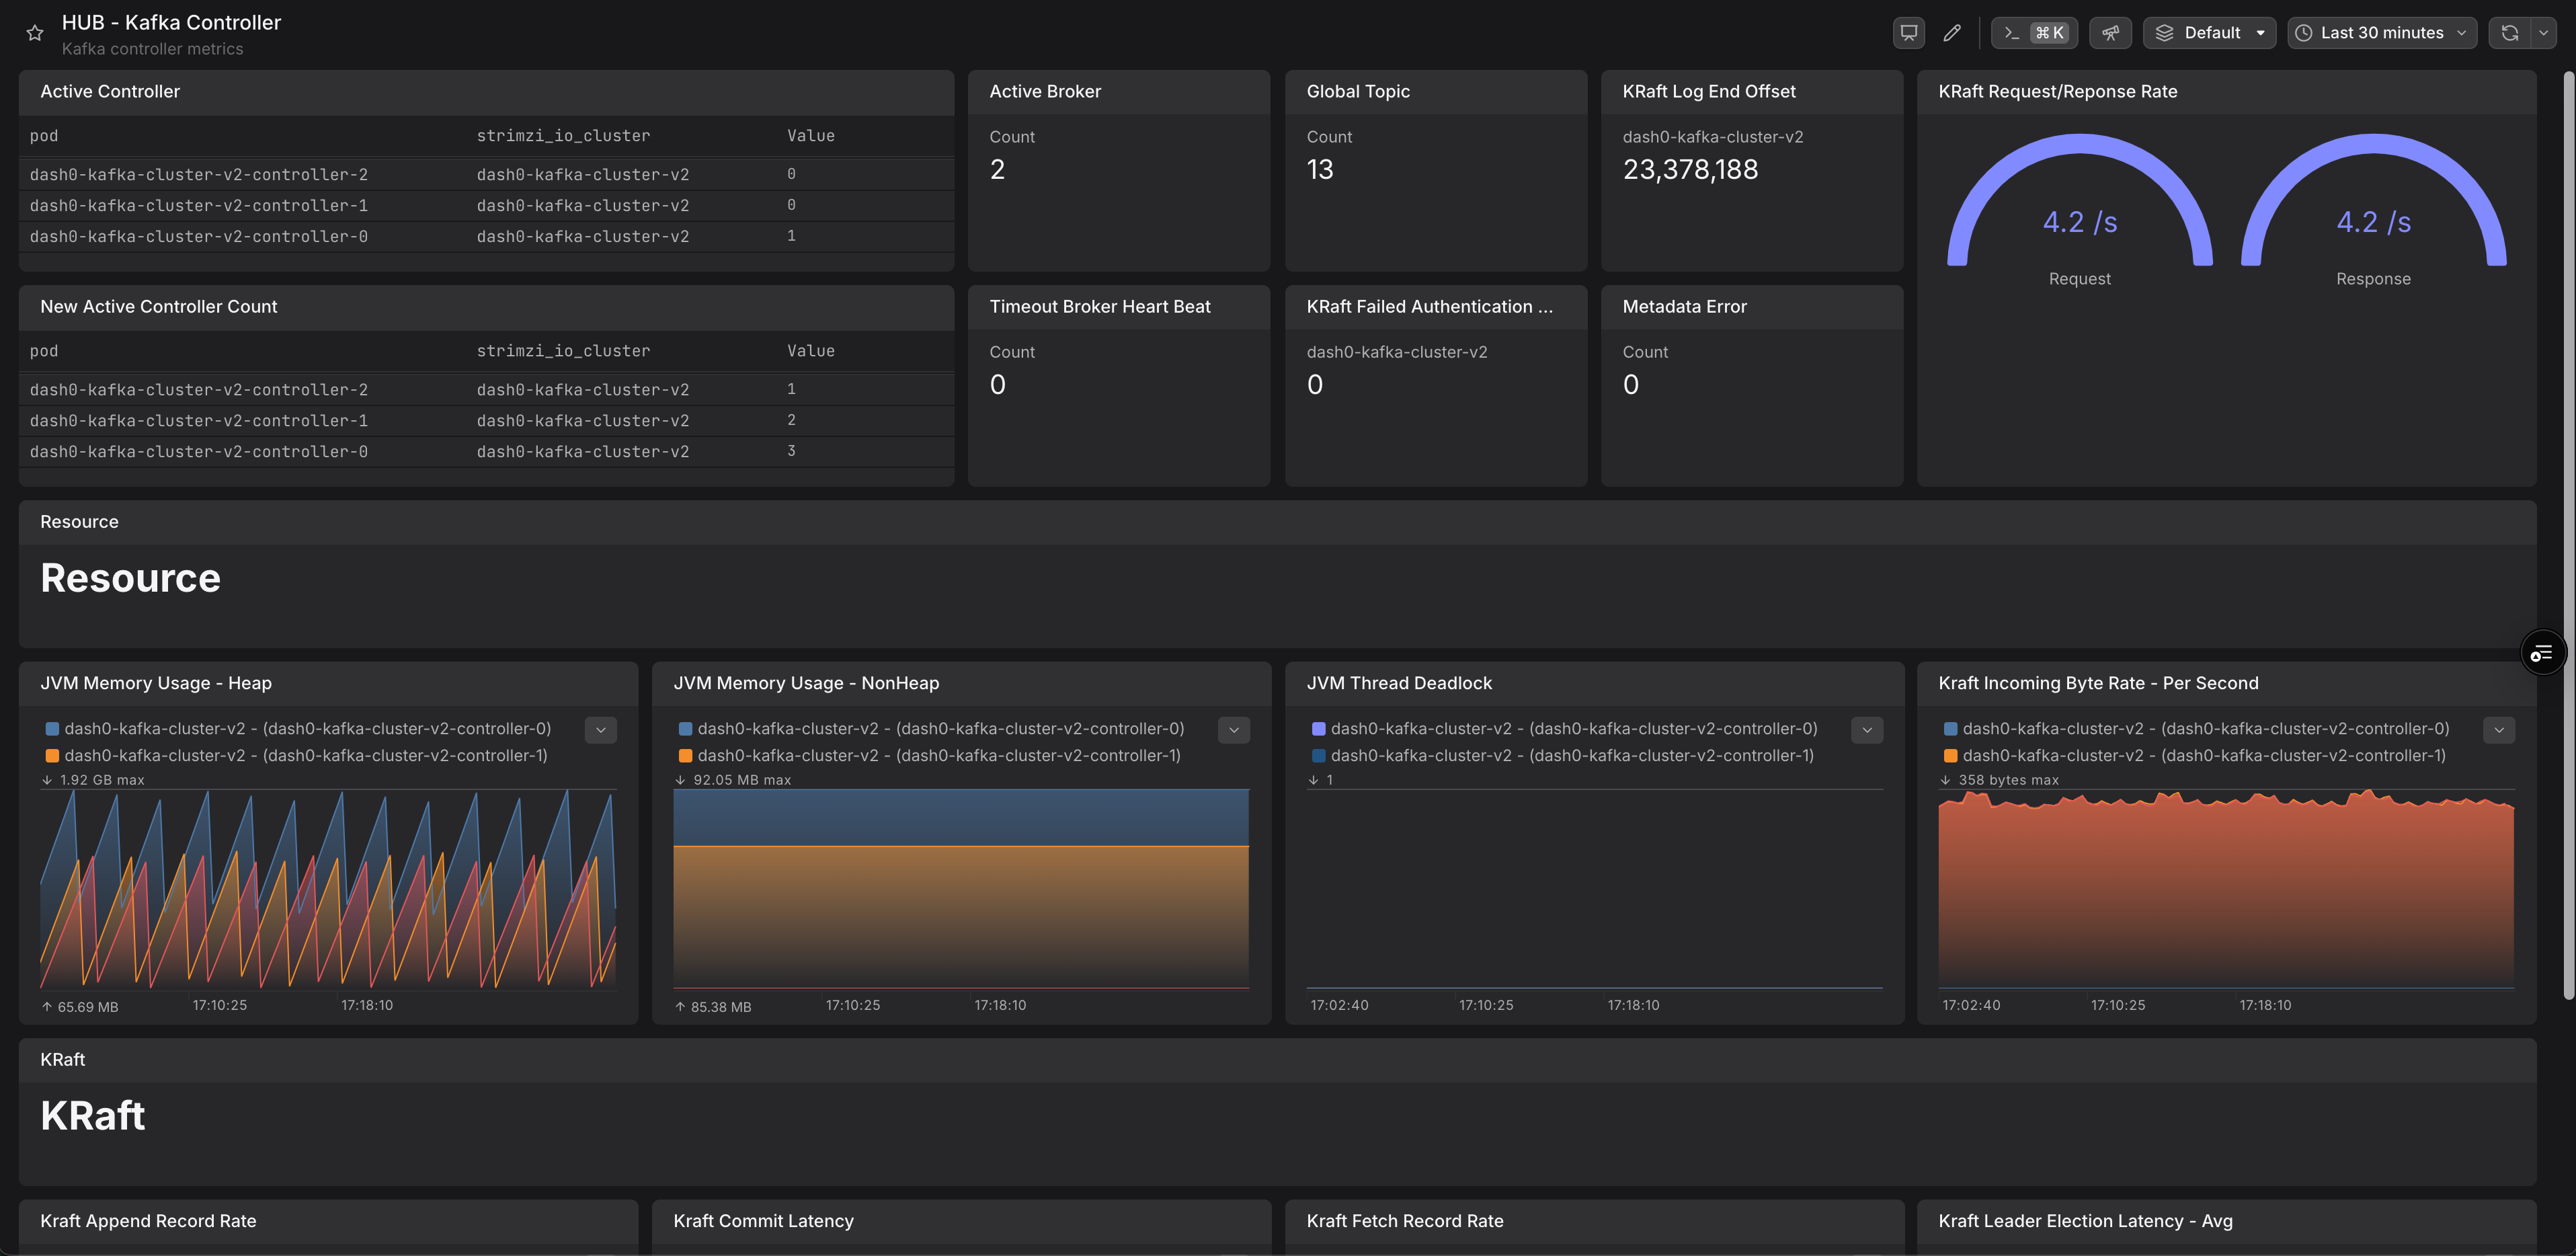Expand the Kraft Incoming Byte Rate legend
The height and width of the screenshot is (1256, 2576).
pyautogui.click(x=2498, y=730)
